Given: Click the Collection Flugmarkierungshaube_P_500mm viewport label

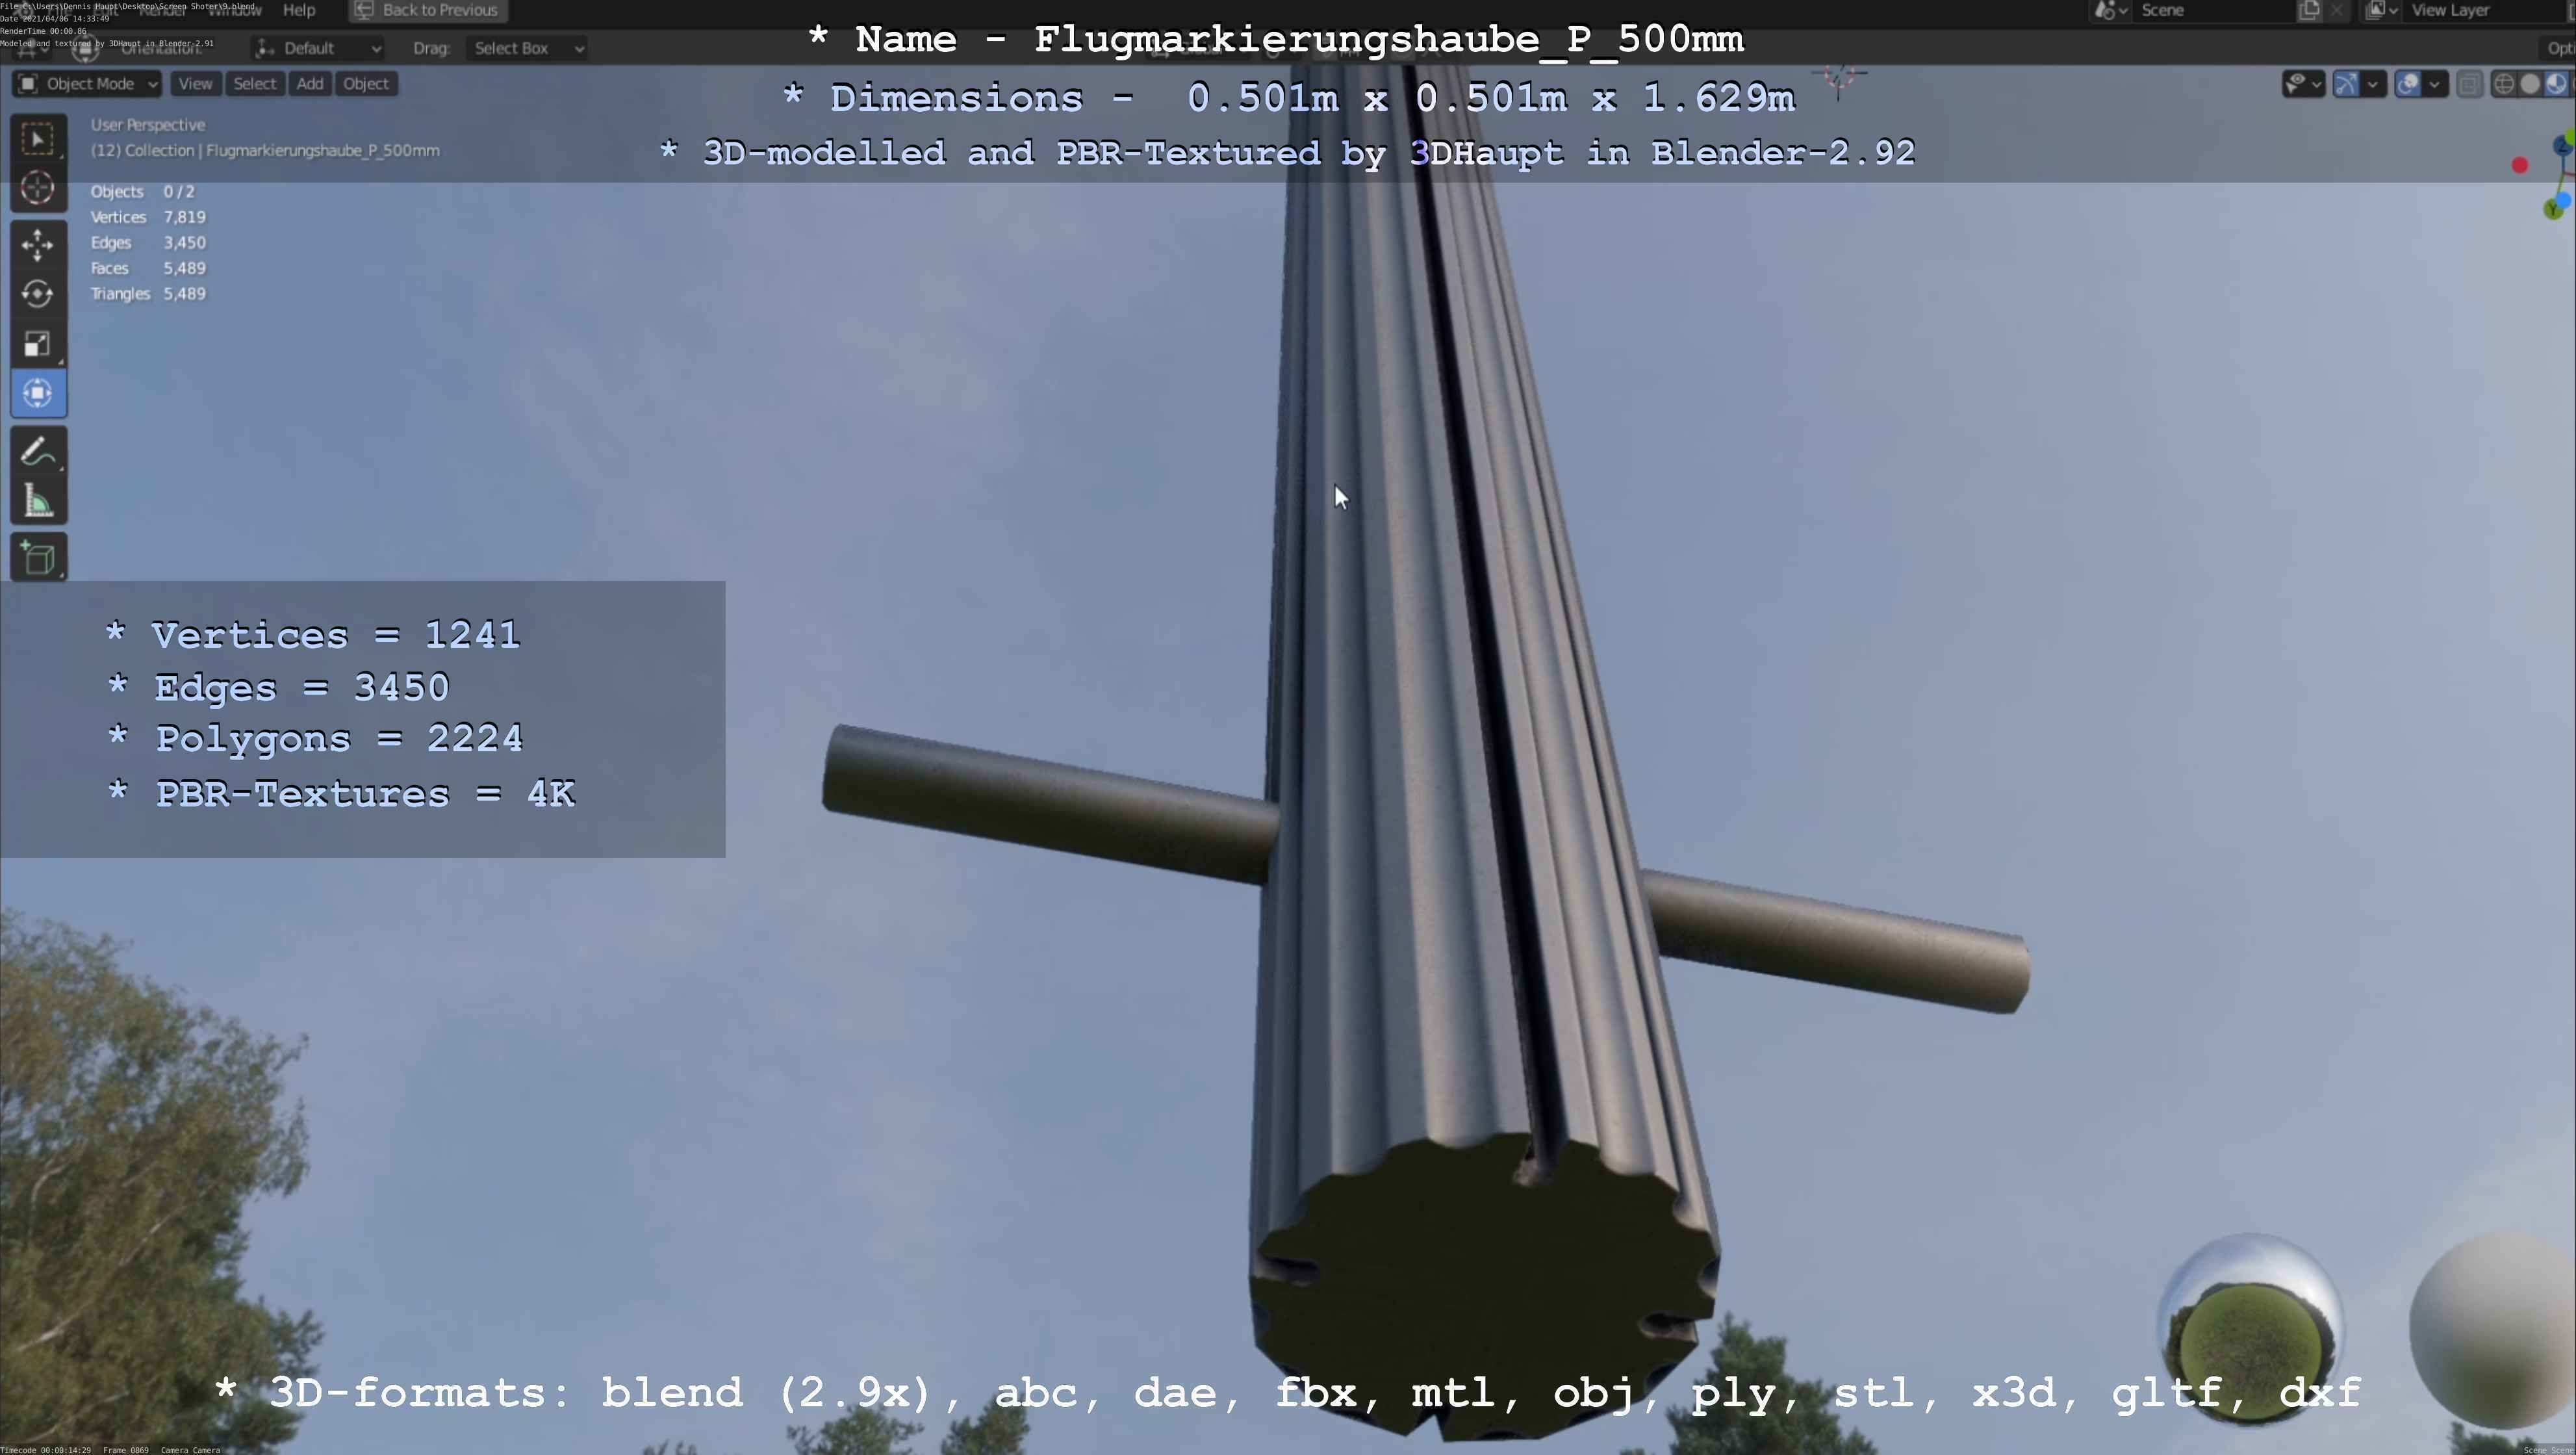Looking at the screenshot, I should pyautogui.click(x=265, y=150).
